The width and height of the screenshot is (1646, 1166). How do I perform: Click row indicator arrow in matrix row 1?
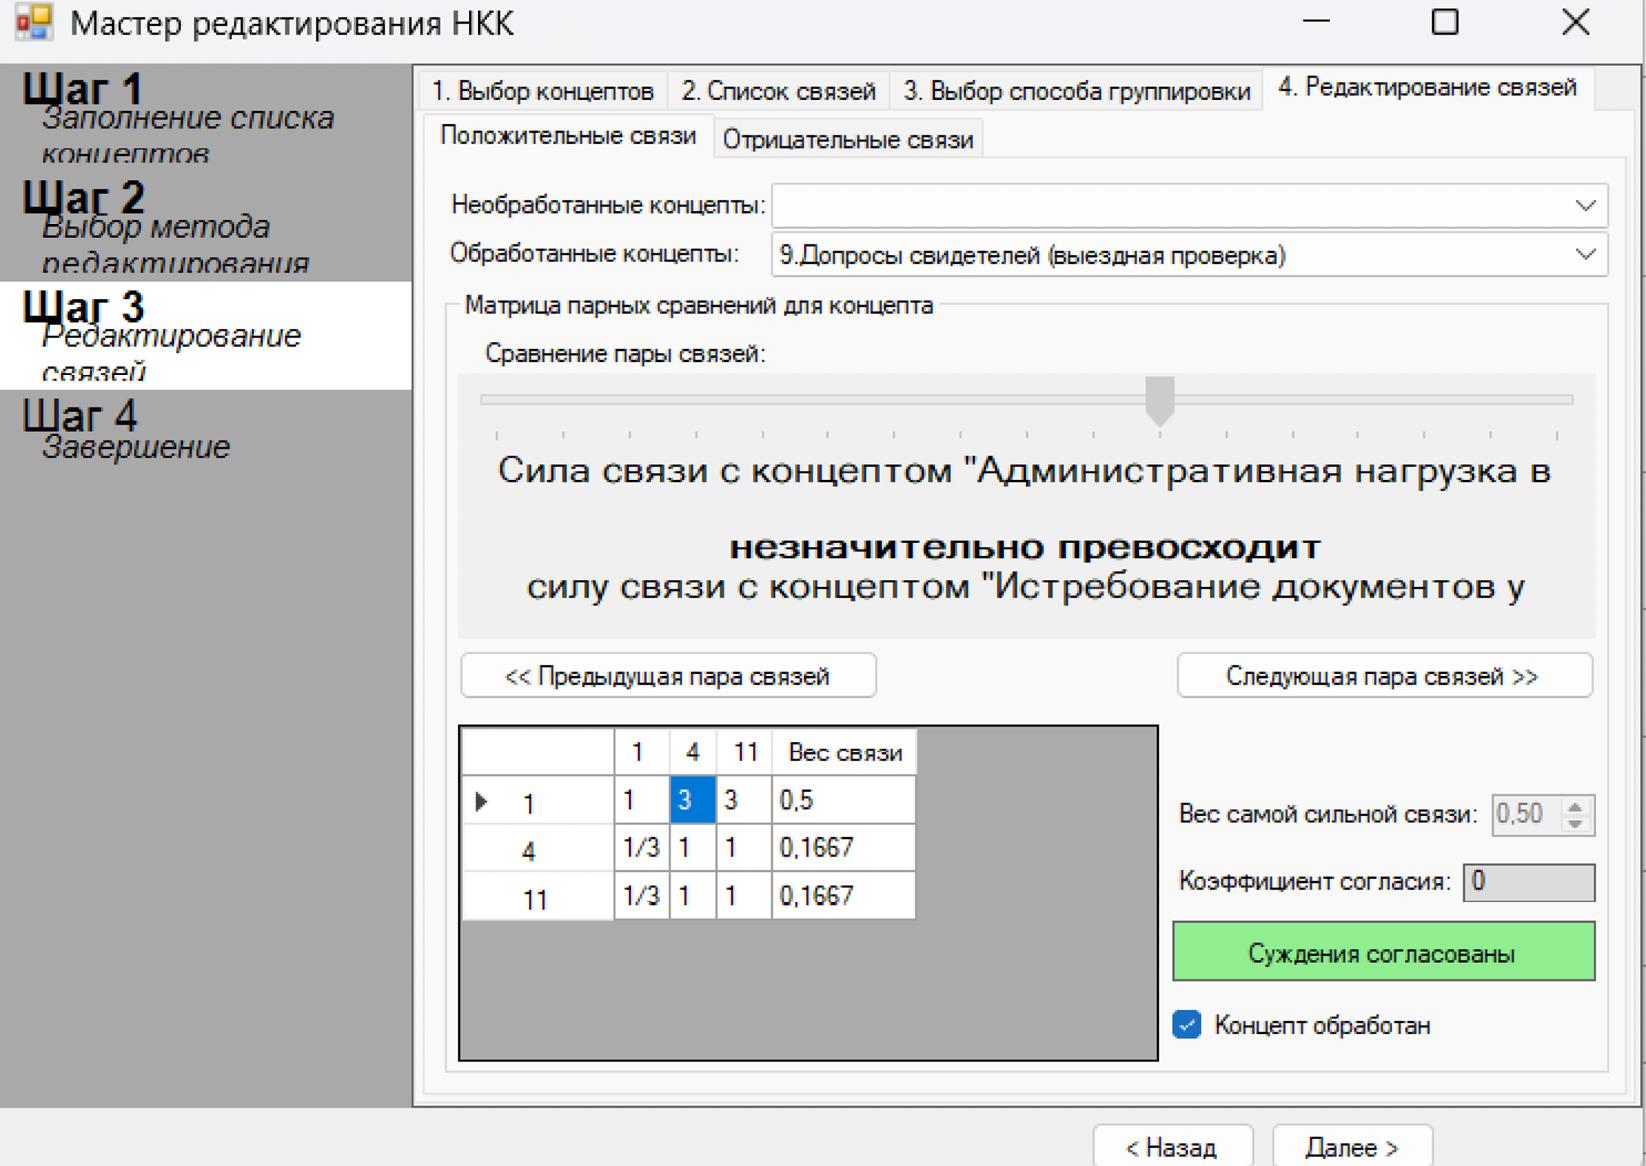(482, 801)
